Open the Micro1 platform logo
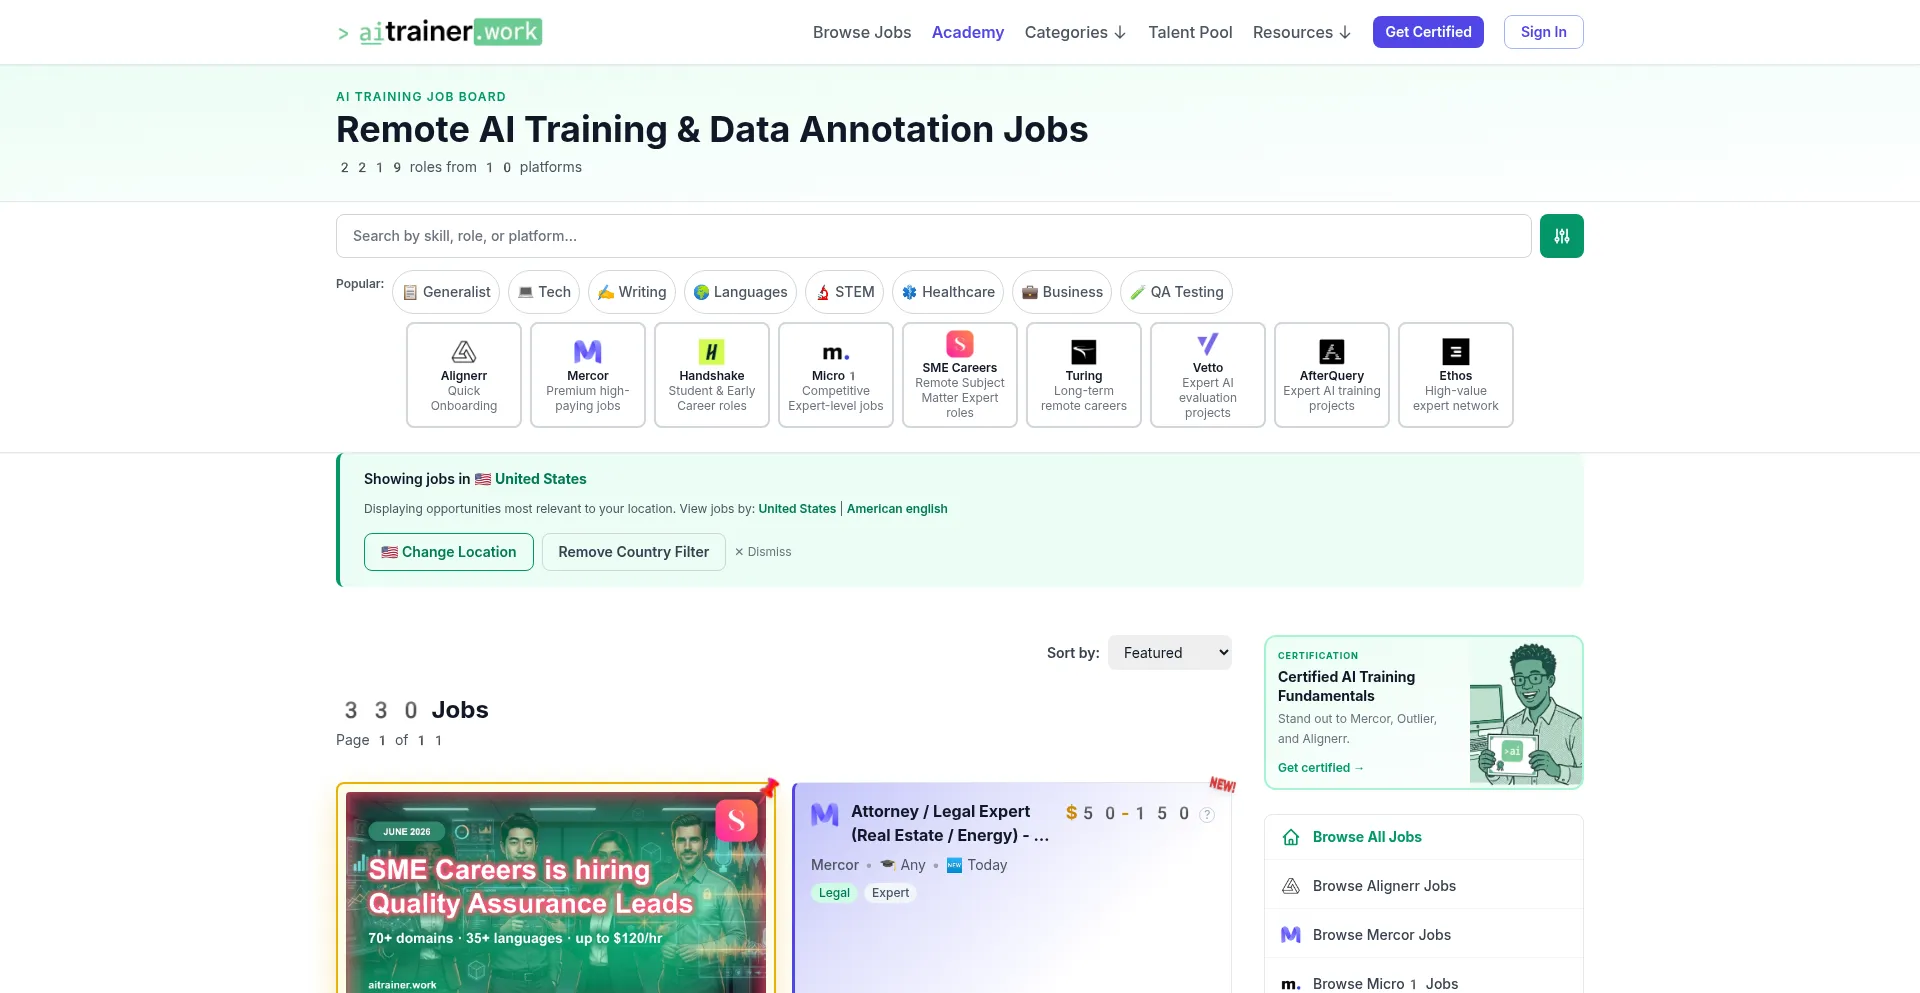 point(836,352)
